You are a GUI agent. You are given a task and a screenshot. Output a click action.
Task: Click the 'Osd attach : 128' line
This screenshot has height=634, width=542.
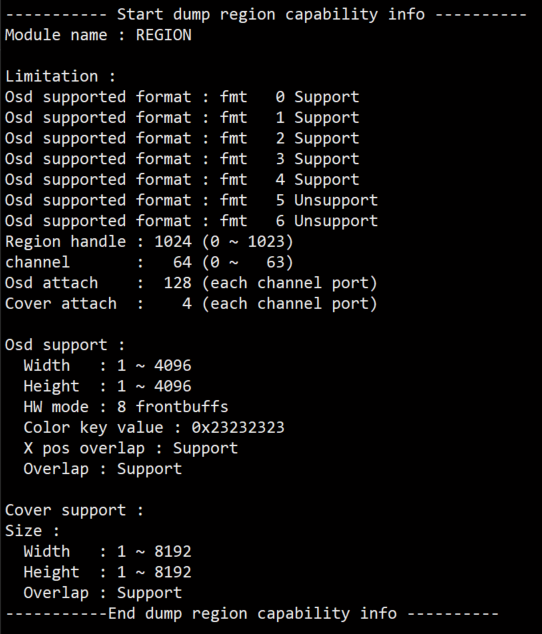[x=191, y=283]
